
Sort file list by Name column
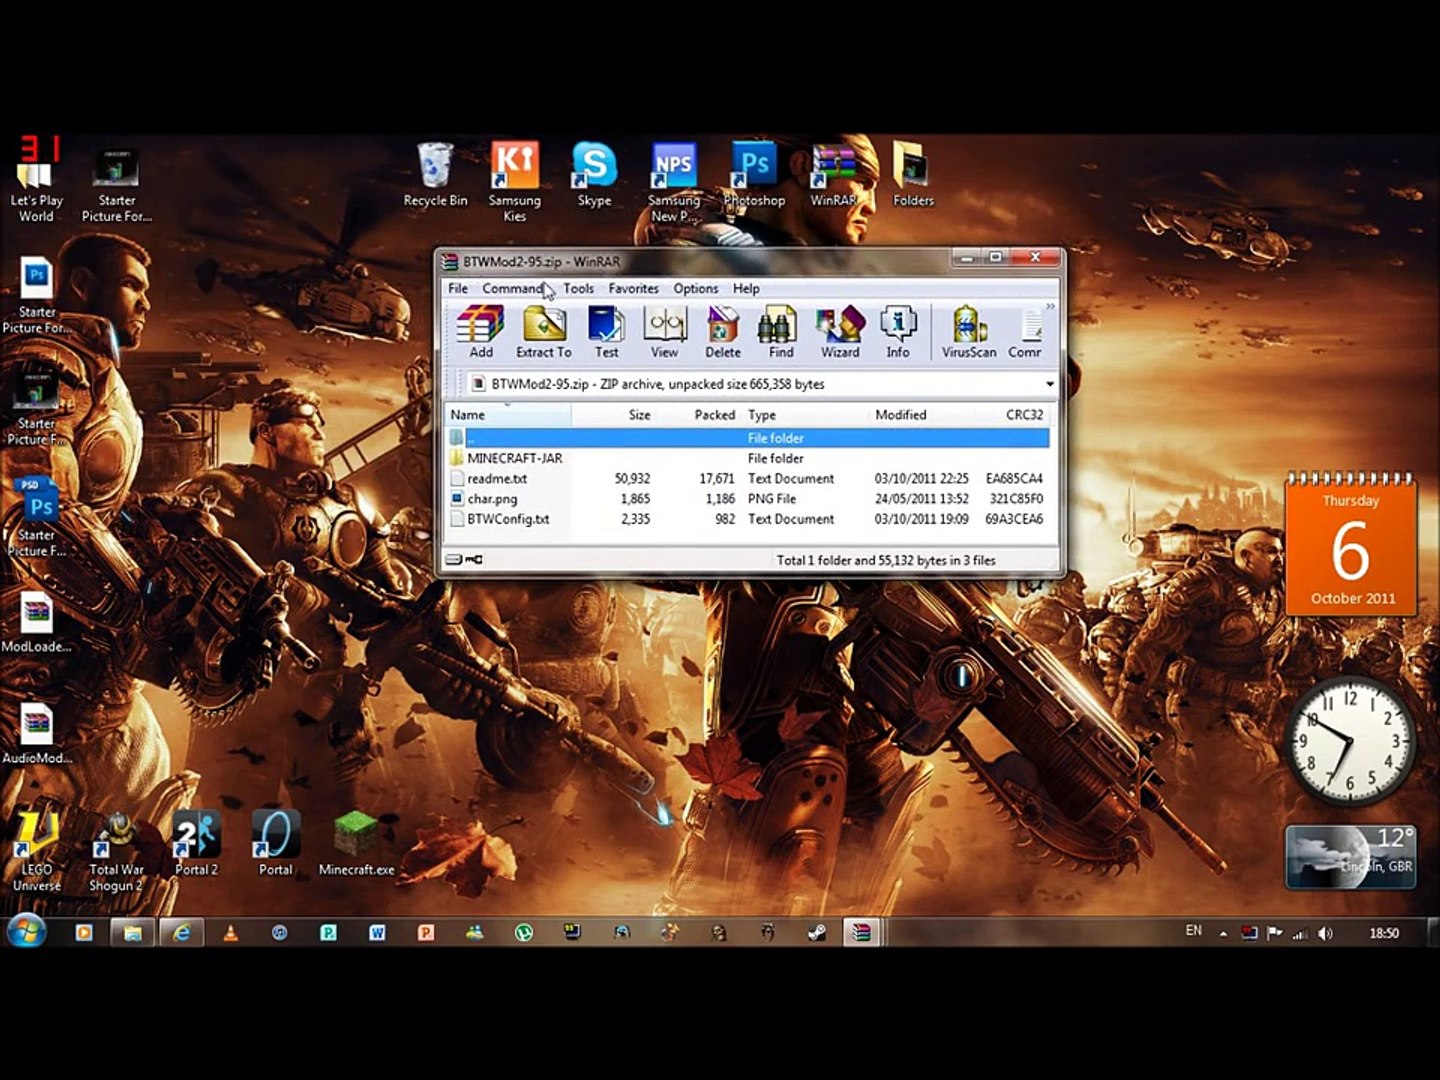coord(507,414)
